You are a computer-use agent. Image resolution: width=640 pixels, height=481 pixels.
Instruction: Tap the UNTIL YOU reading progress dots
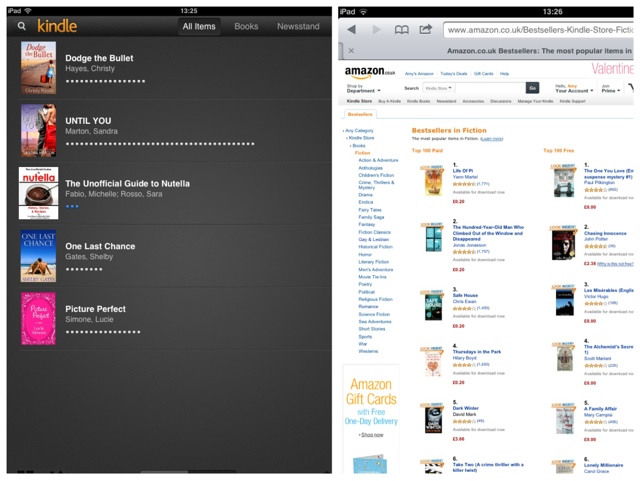coord(160,144)
